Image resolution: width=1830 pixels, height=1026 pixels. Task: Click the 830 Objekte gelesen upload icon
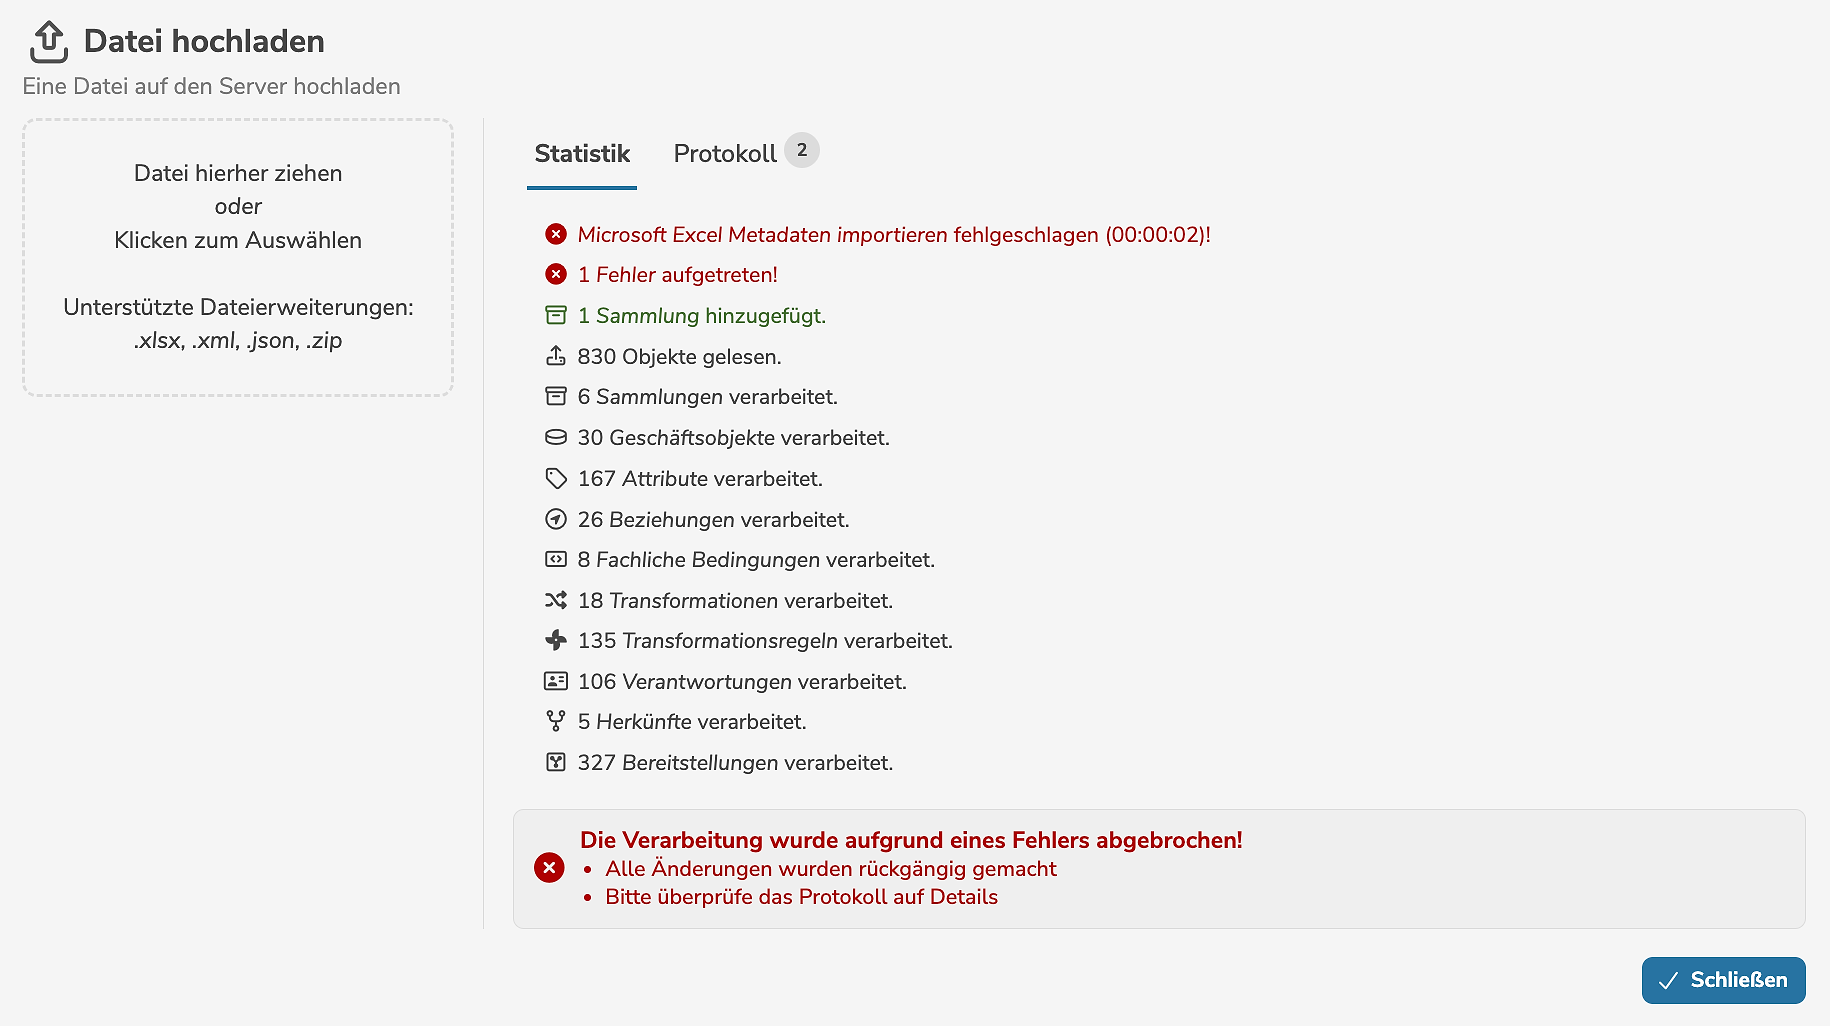556,356
